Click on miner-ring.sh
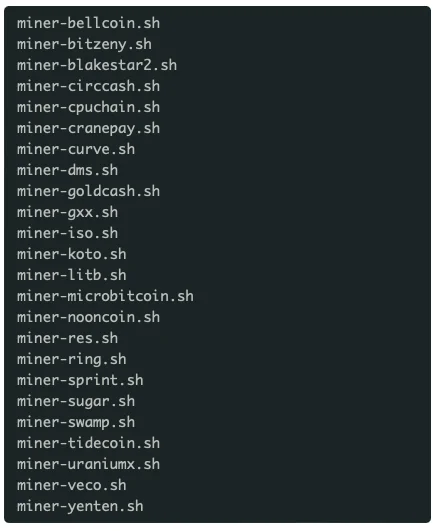Image resolution: width=440 pixels, height=531 pixels. pyautogui.click(x=72, y=360)
